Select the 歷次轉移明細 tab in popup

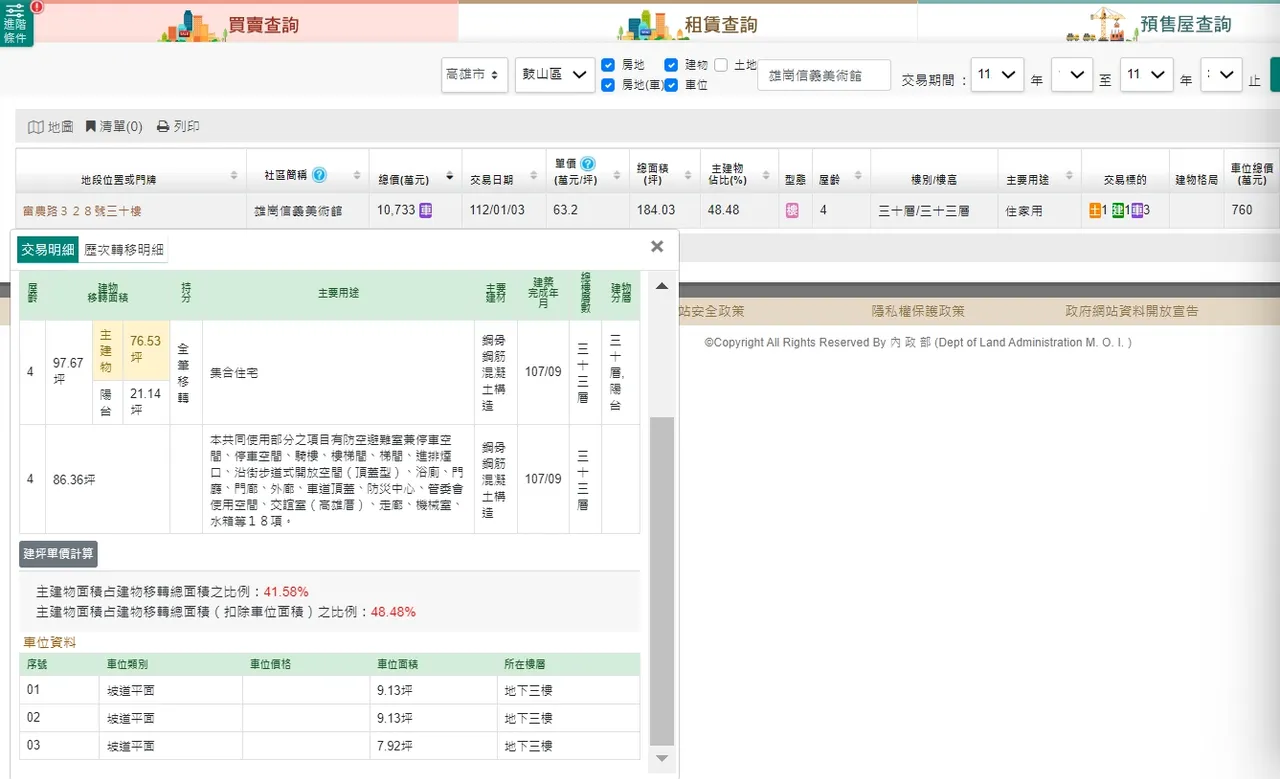click(124, 250)
